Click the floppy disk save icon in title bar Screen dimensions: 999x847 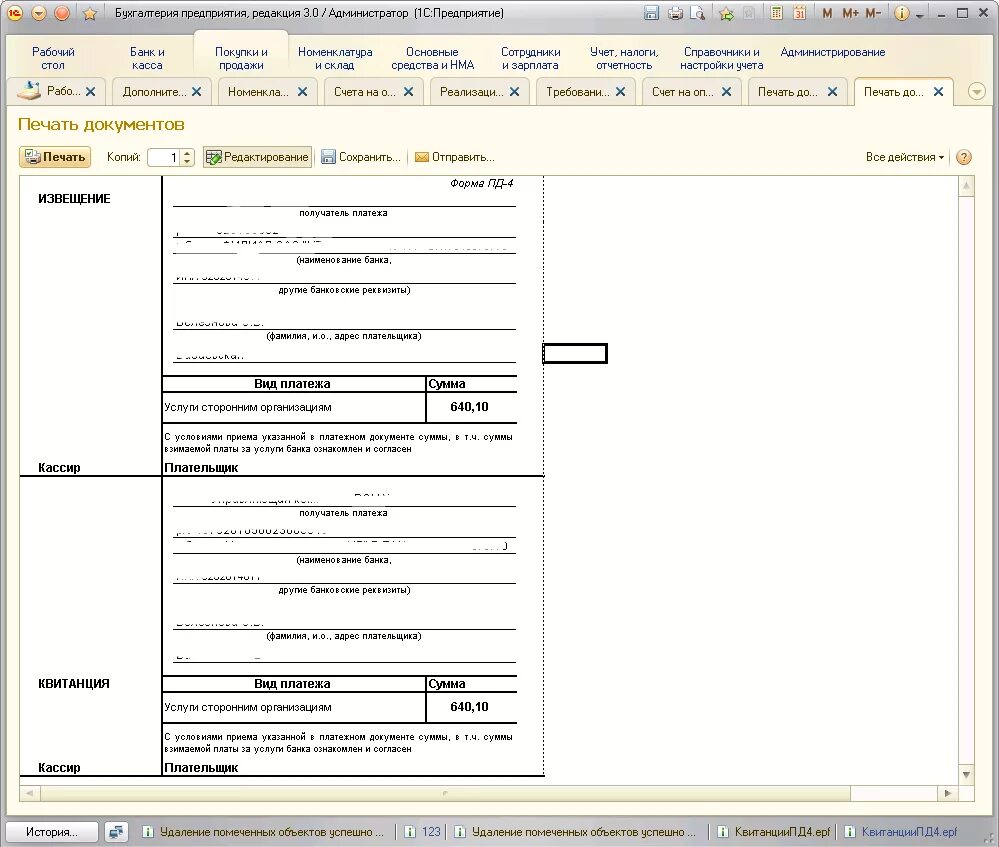651,13
